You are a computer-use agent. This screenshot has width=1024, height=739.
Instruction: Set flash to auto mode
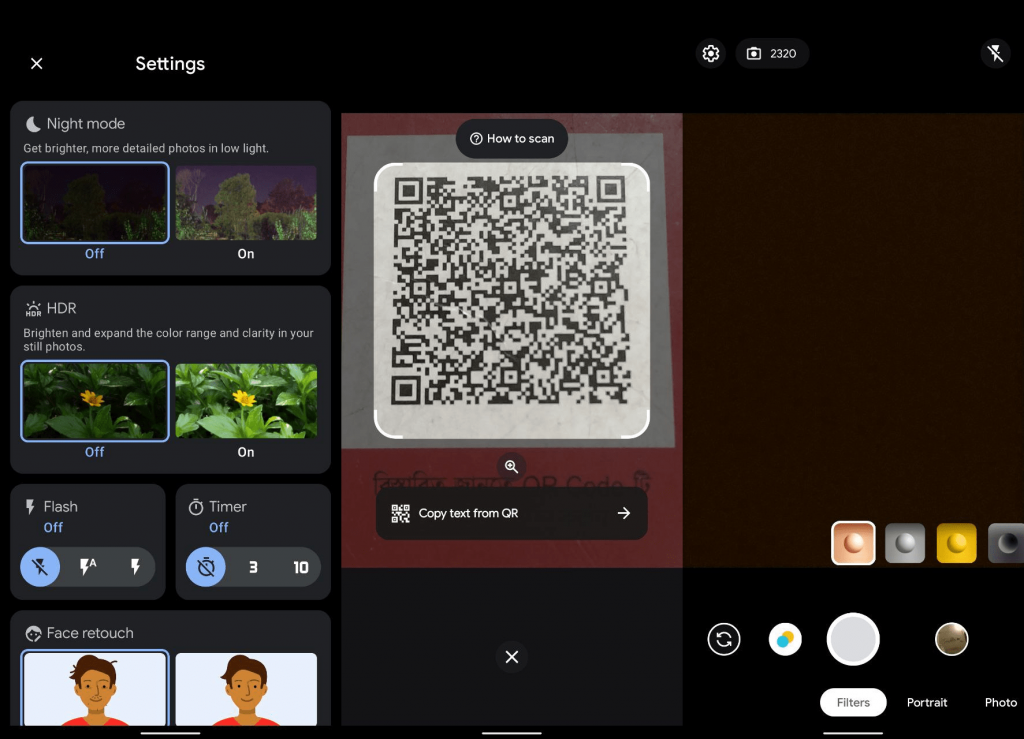tap(88, 567)
